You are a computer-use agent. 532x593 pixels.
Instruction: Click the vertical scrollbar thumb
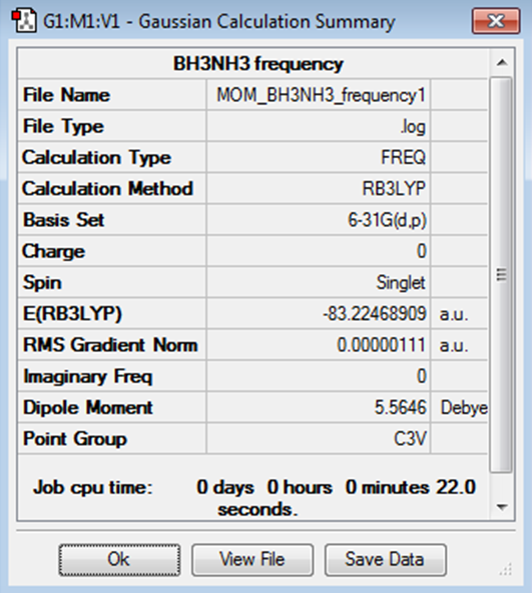click(x=501, y=275)
